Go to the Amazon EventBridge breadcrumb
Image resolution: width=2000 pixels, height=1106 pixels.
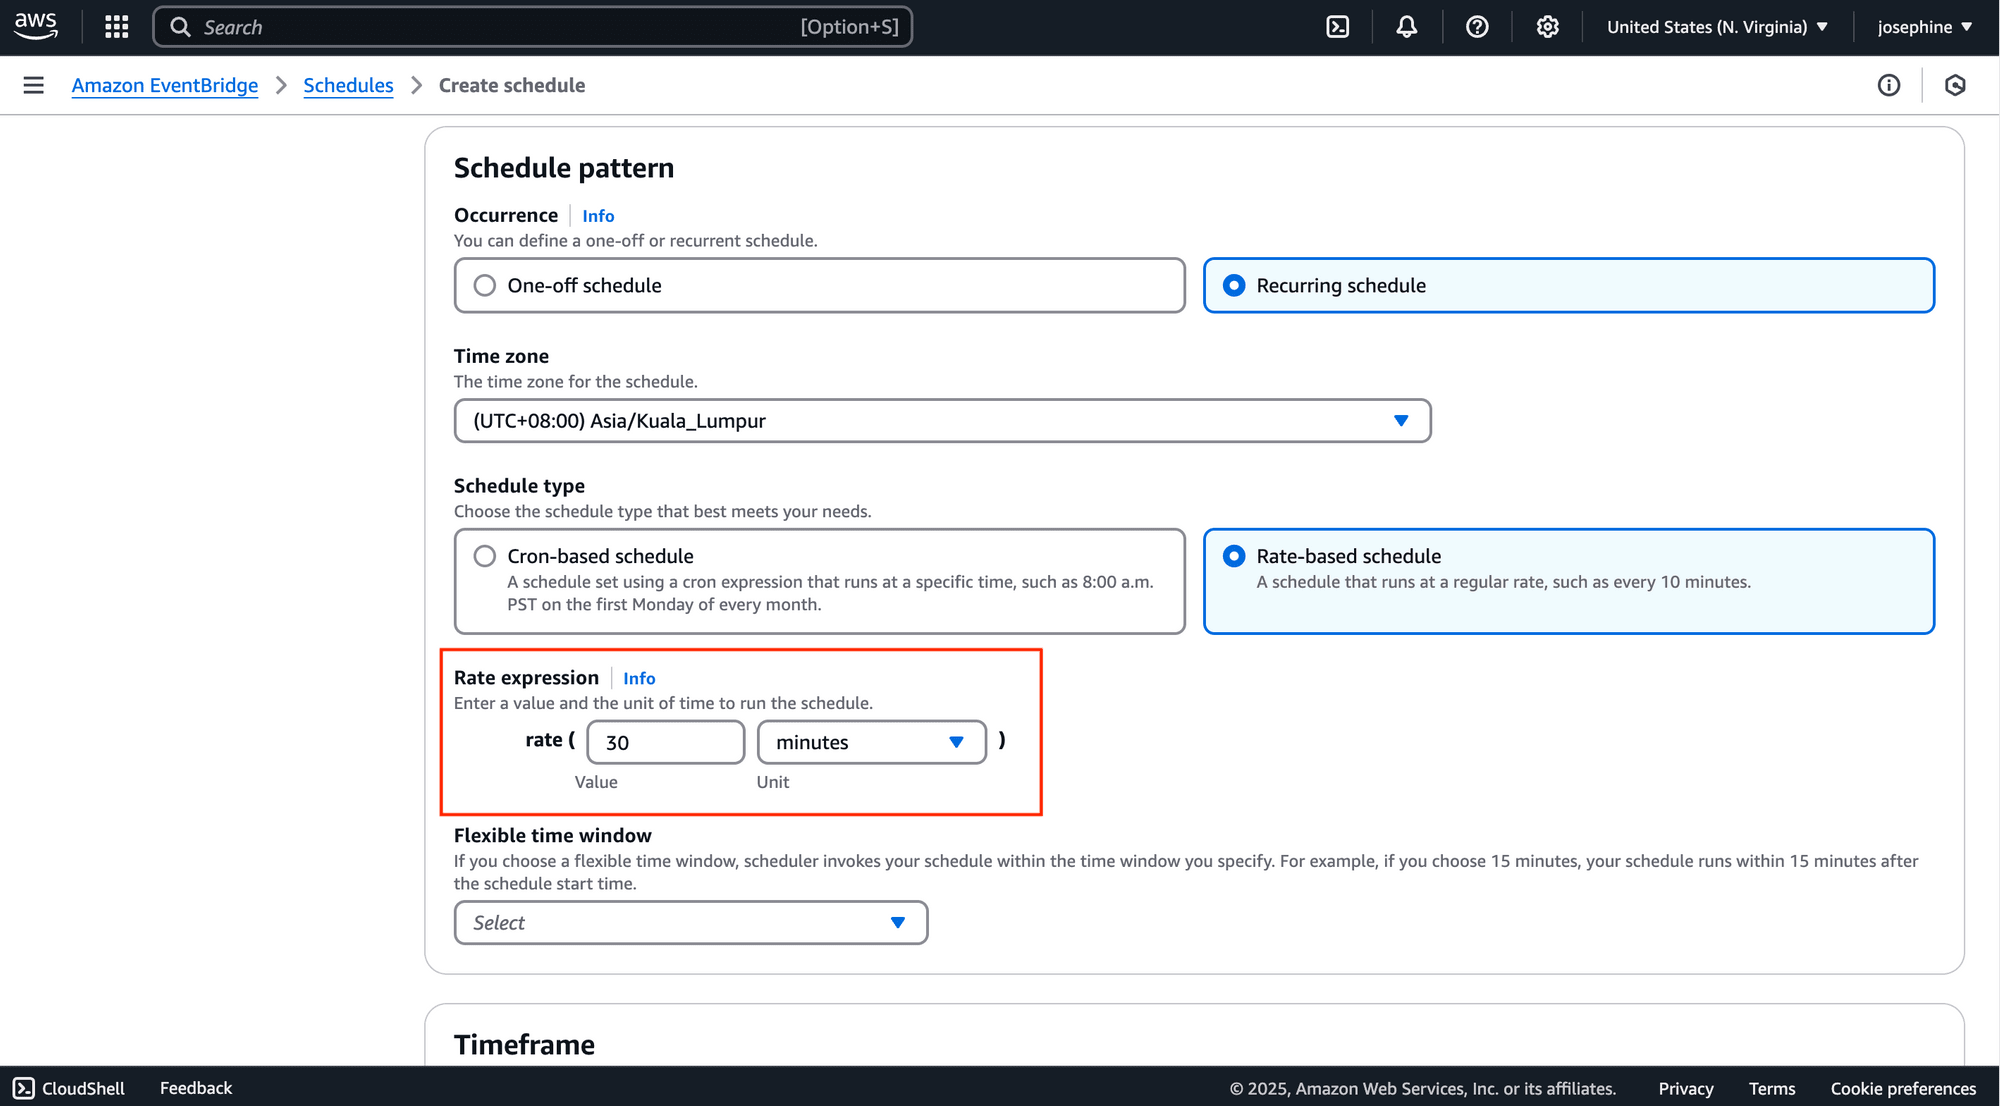point(165,85)
